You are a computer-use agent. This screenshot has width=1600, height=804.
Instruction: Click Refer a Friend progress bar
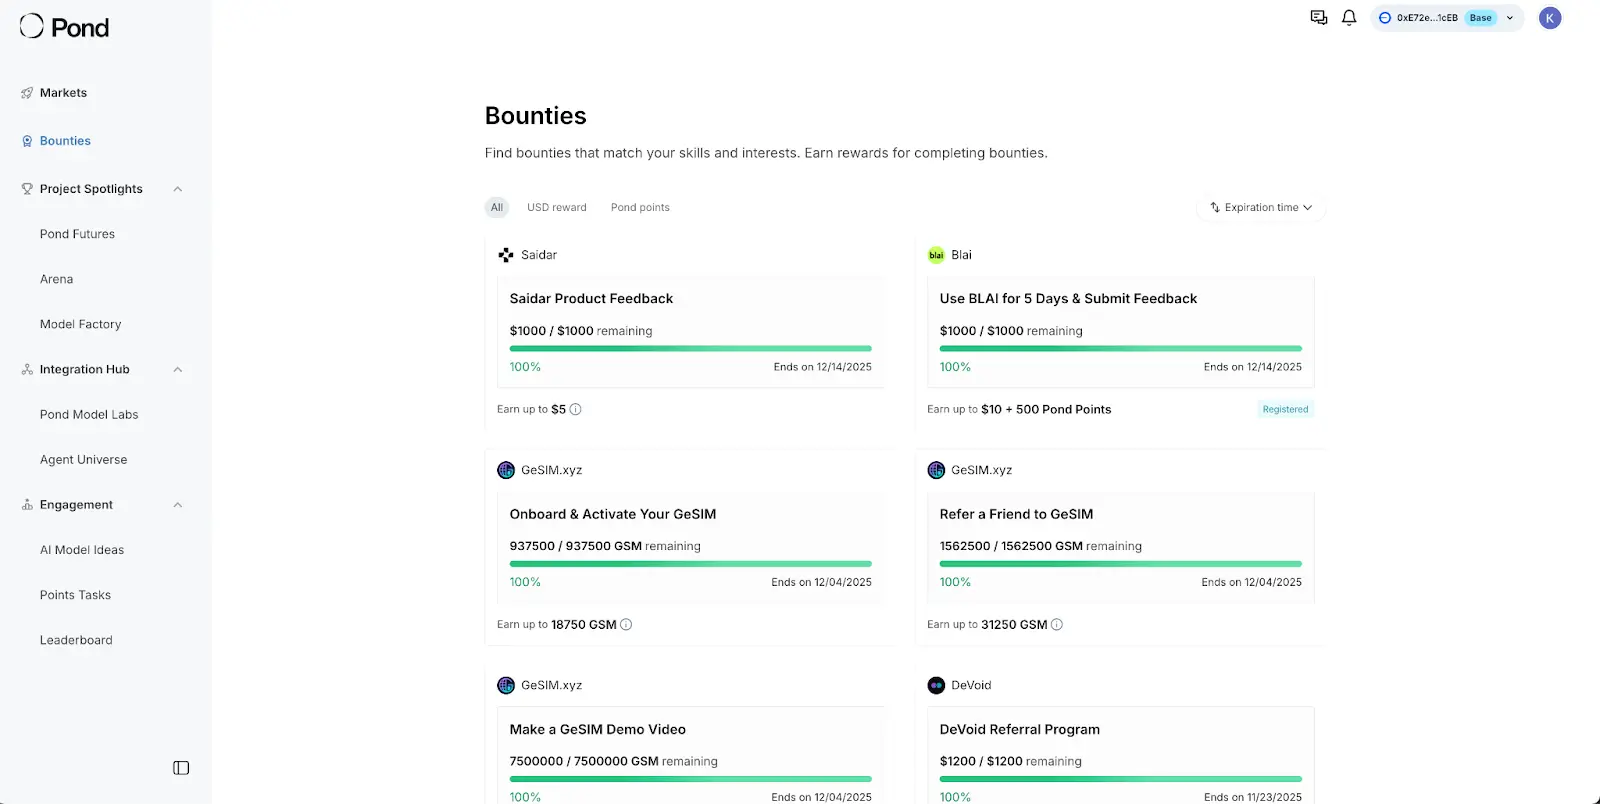(1120, 564)
